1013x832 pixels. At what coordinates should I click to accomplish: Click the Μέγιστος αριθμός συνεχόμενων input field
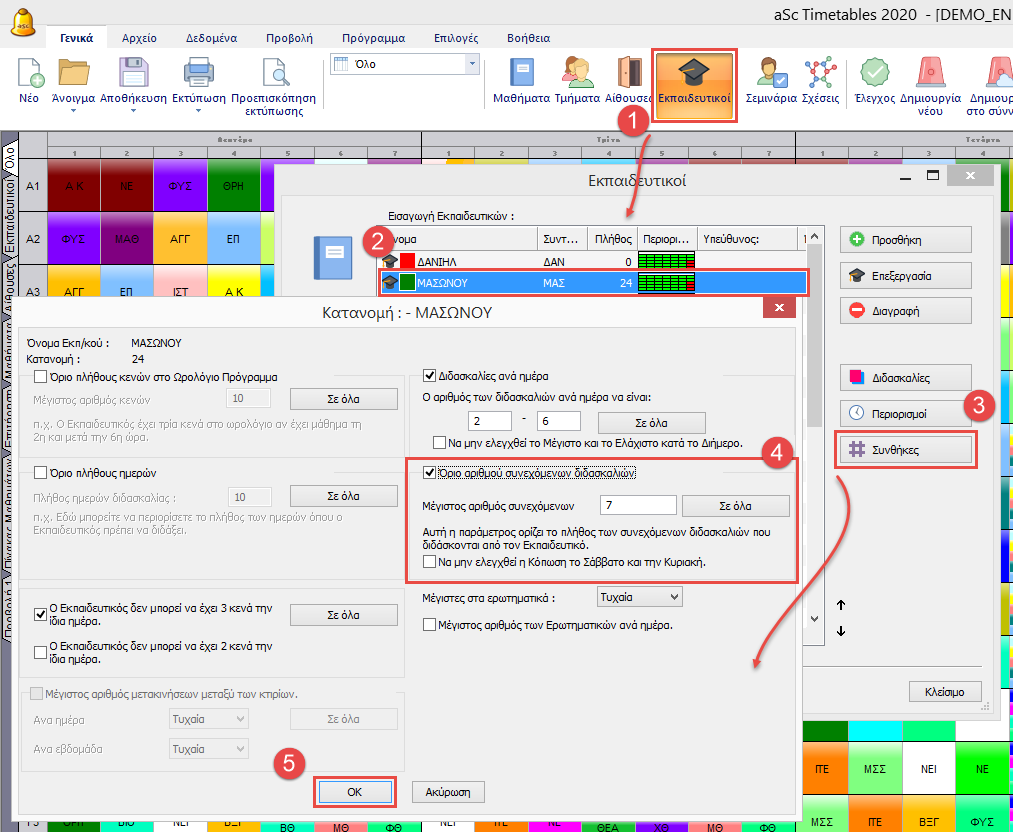[639, 505]
